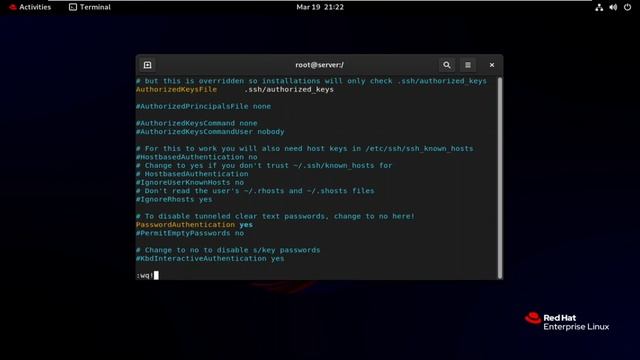The image size is (640, 360).
Task: Click the yes value after PasswordAuthentication
Action: [x=246, y=224]
